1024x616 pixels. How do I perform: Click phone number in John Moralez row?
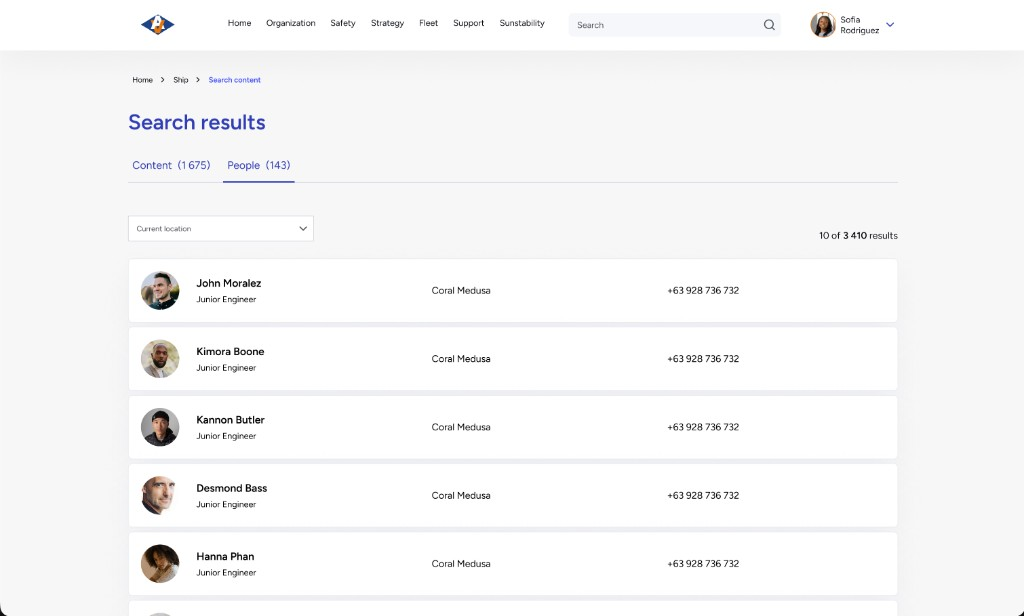pos(703,291)
